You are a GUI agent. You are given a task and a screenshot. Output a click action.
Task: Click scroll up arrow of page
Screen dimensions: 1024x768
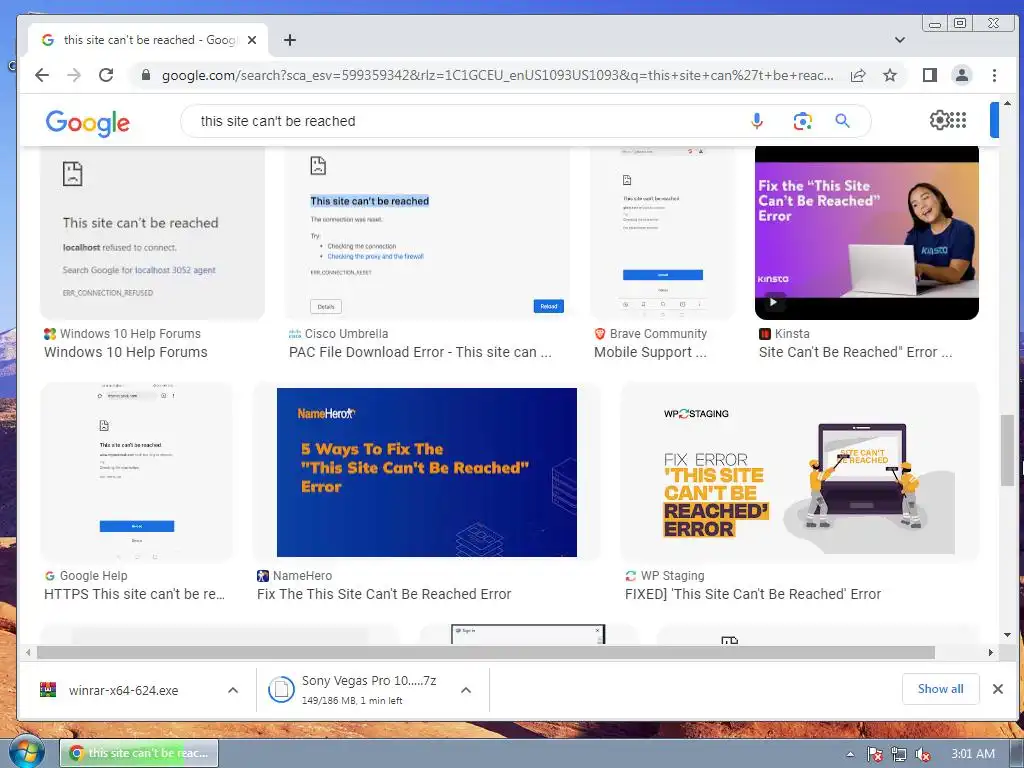[x=1007, y=103]
